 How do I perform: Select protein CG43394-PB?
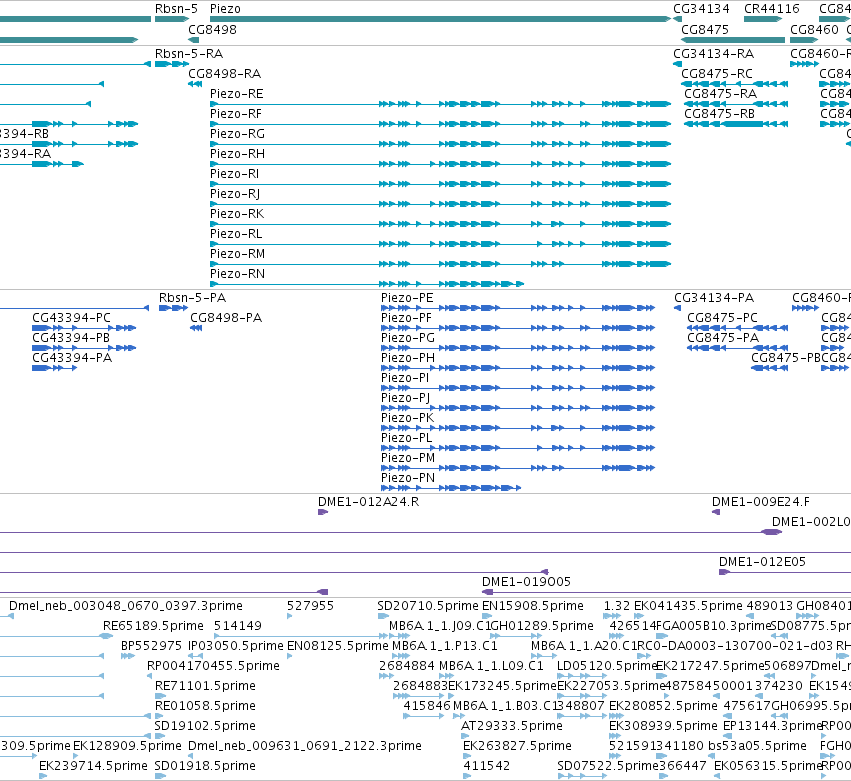(x=71, y=338)
